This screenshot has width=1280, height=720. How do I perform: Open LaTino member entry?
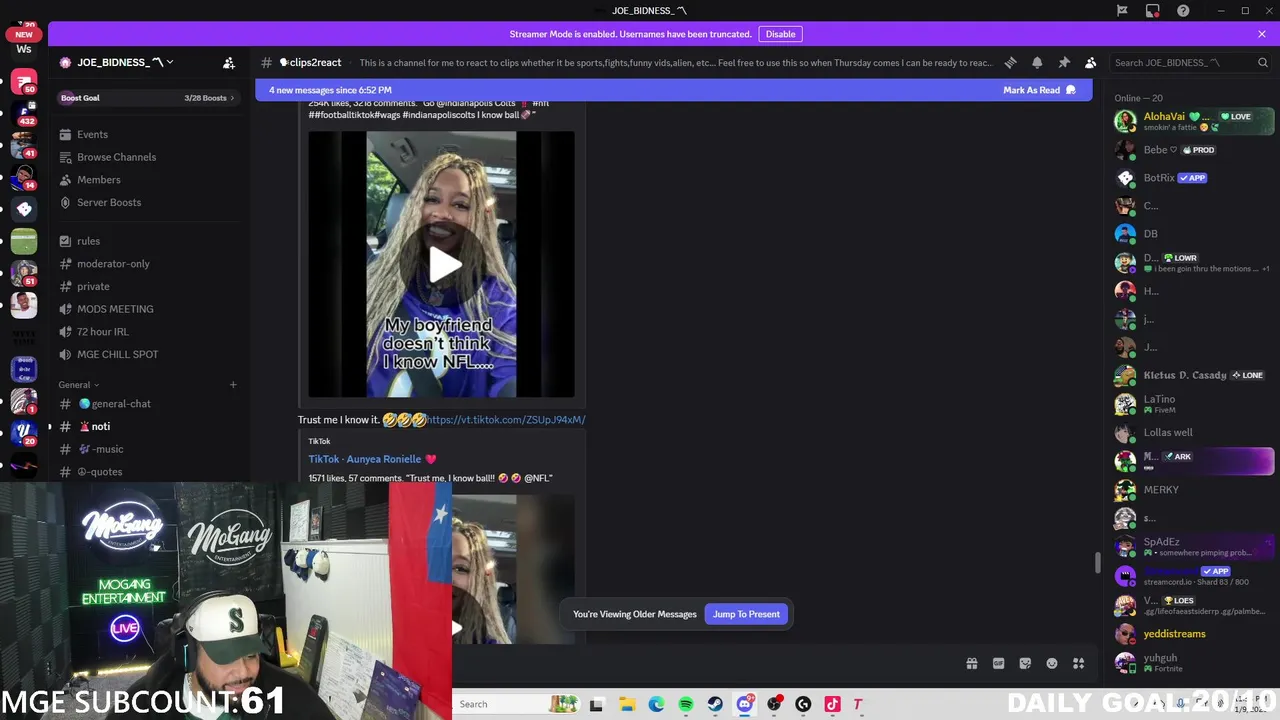[1193, 404]
